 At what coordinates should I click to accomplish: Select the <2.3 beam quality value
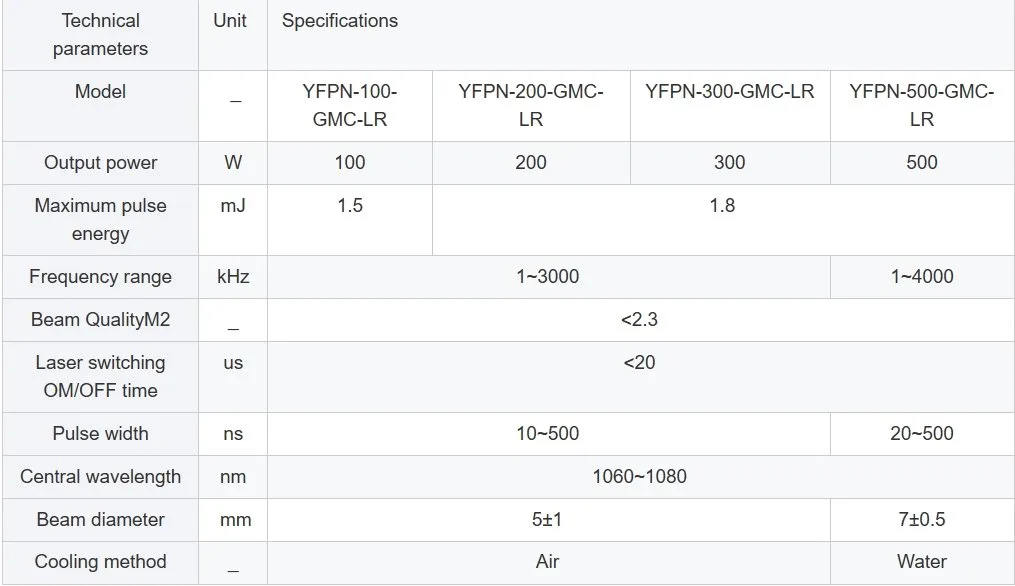(x=640, y=320)
